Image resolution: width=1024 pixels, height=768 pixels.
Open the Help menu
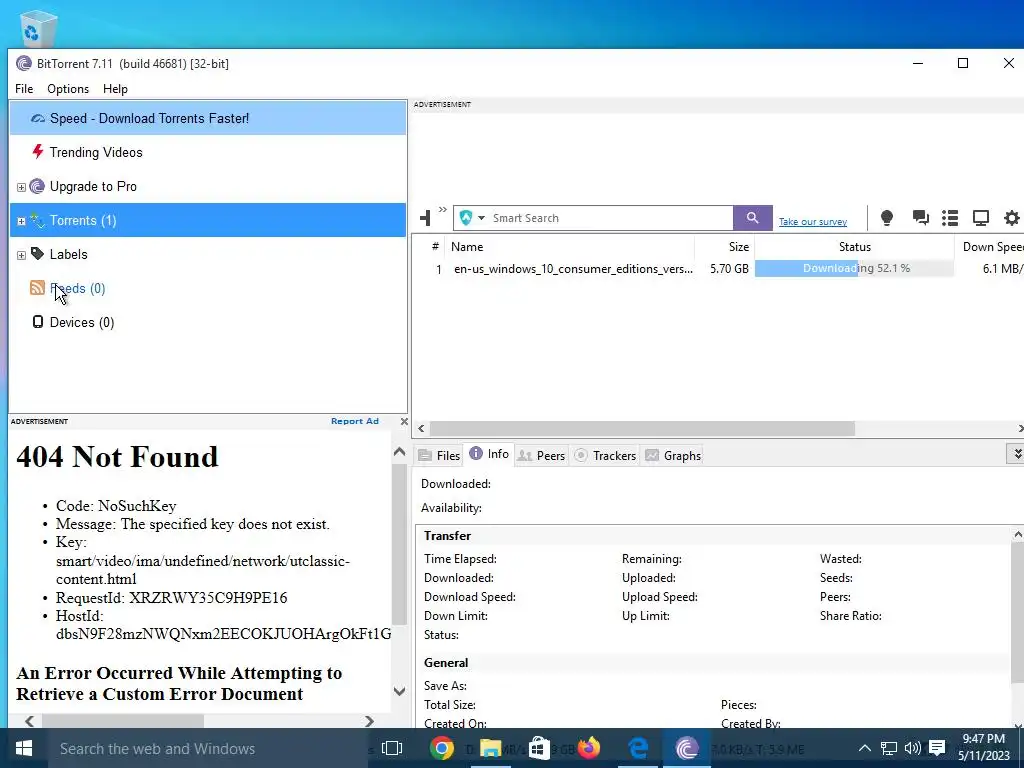pos(115,89)
